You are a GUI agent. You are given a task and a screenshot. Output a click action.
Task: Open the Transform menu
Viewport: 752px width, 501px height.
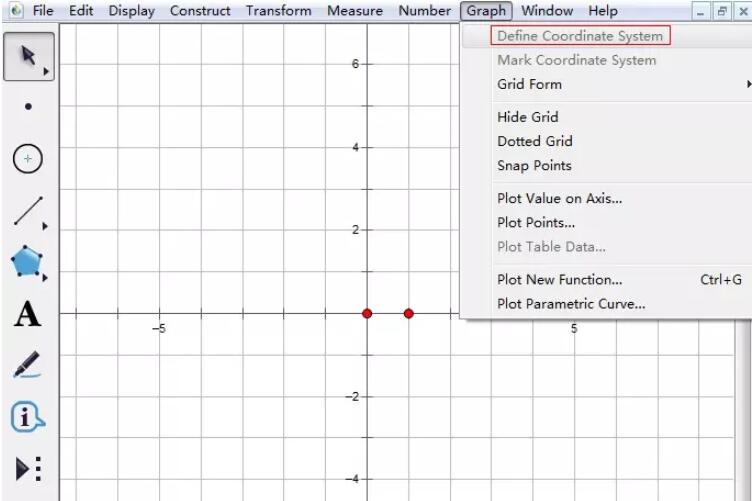coord(279,11)
